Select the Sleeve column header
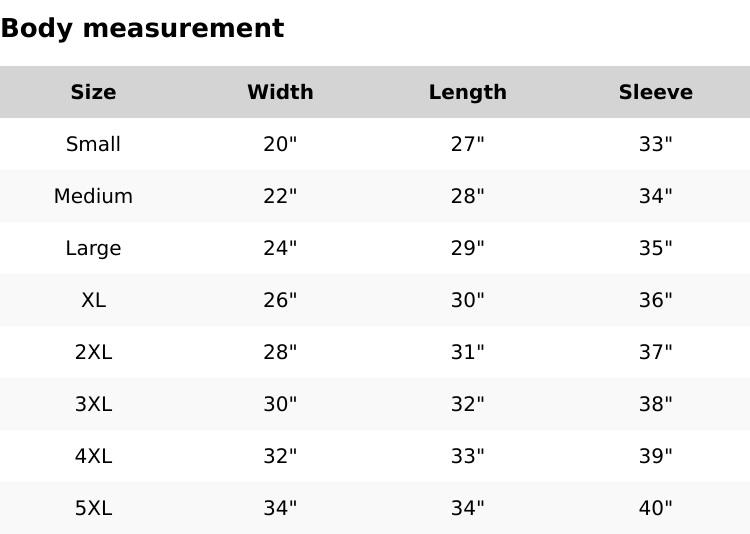750x534 pixels. tap(655, 92)
